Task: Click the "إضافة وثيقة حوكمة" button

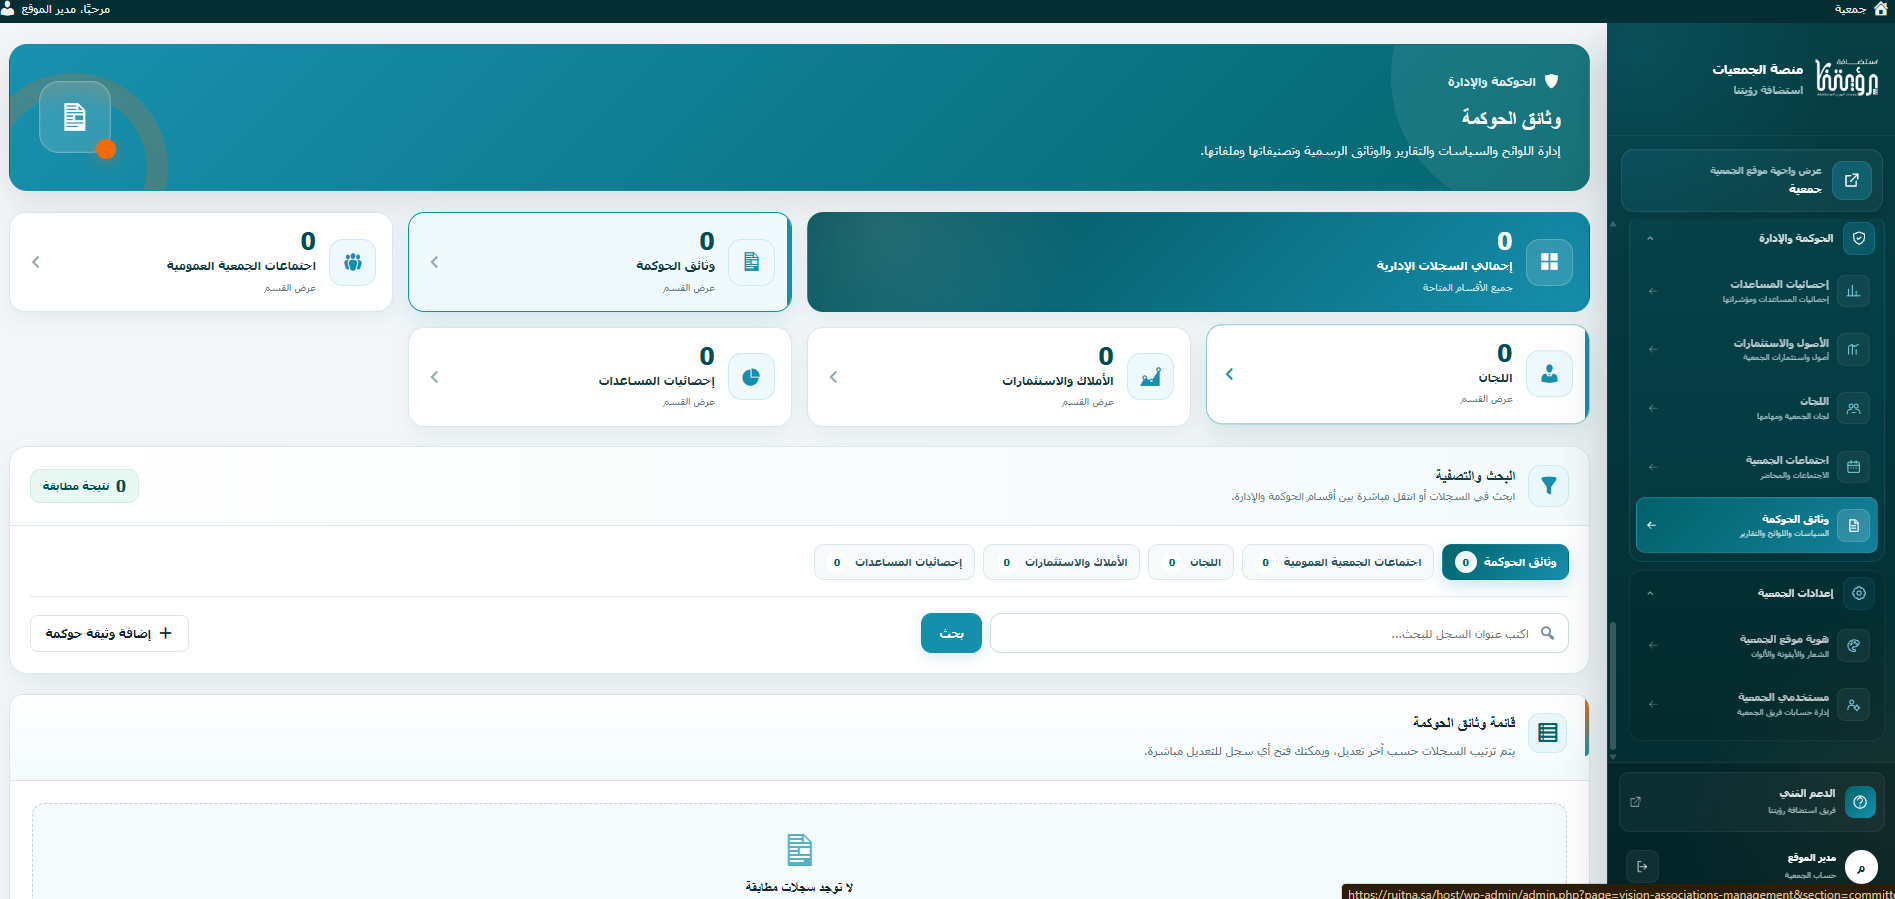Action: pyautogui.click(x=109, y=633)
